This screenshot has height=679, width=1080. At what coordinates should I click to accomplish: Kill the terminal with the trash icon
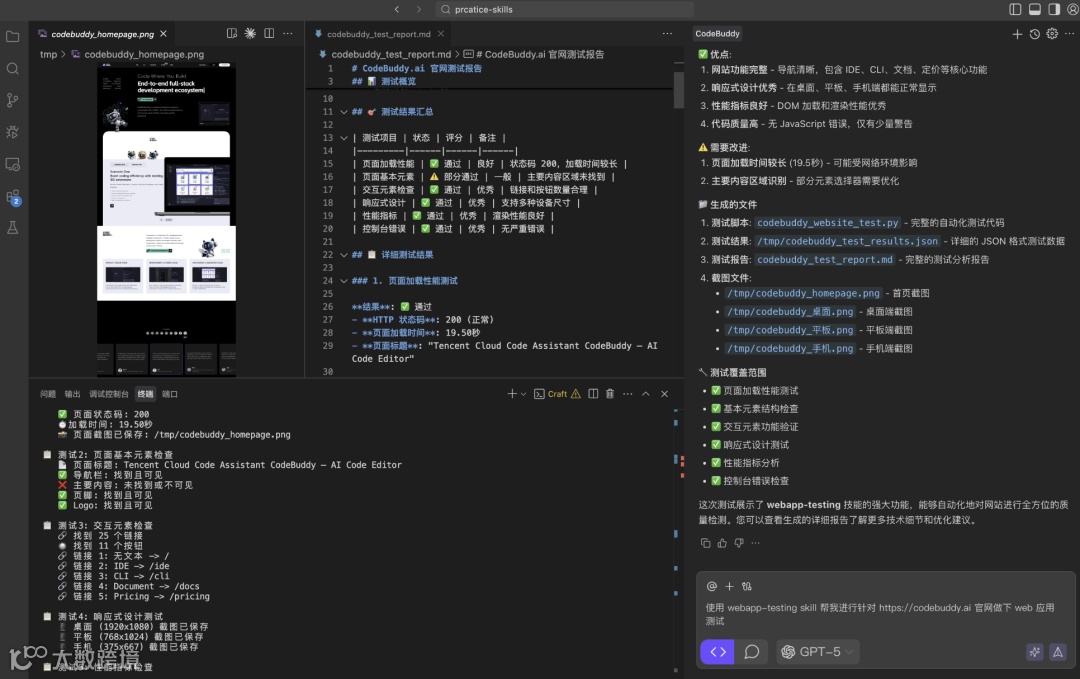click(x=610, y=394)
